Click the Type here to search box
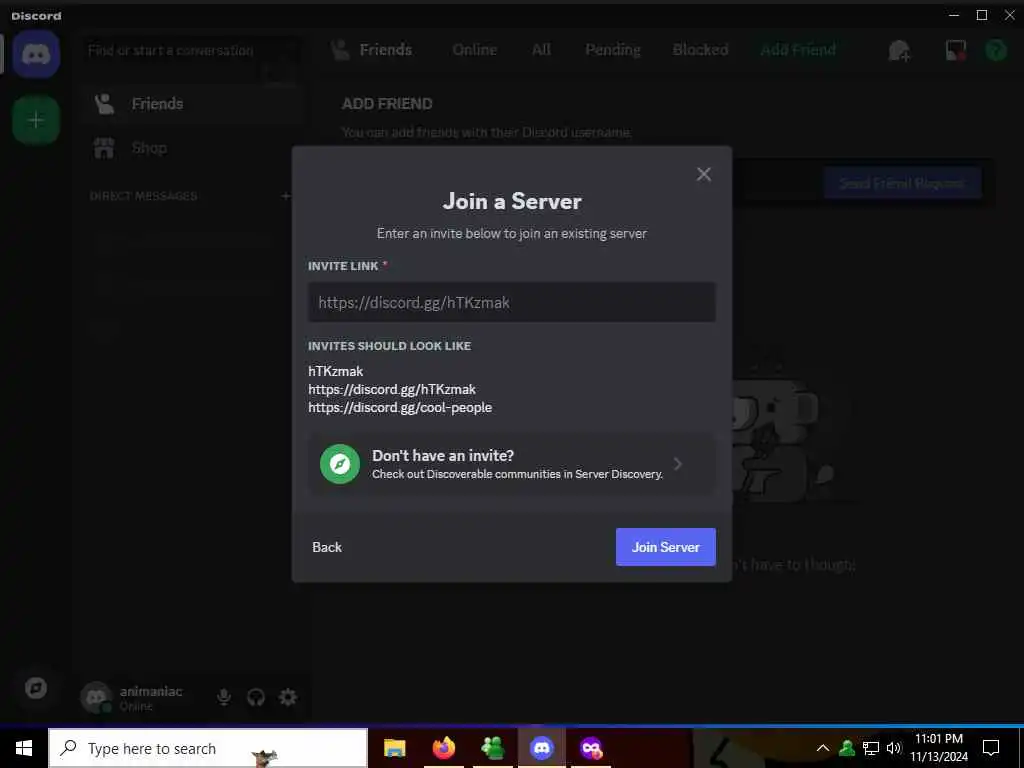 point(208,748)
